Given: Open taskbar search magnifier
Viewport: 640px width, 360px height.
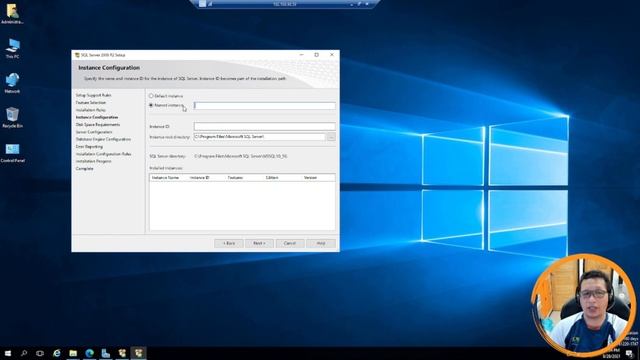Looking at the screenshot, I should pos(24,353).
